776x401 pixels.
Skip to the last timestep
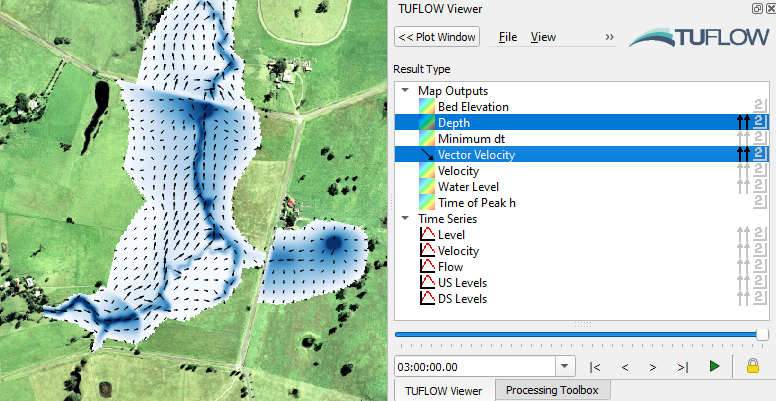pos(682,367)
